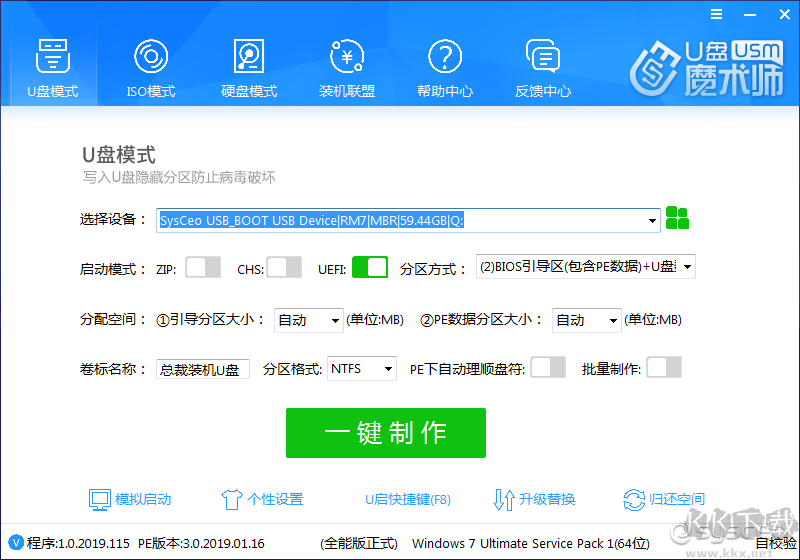Viewport: 800px width, 560px height.
Task: Click the U启快捷键(F8) link
Action: pyautogui.click(x=407, y=499)
